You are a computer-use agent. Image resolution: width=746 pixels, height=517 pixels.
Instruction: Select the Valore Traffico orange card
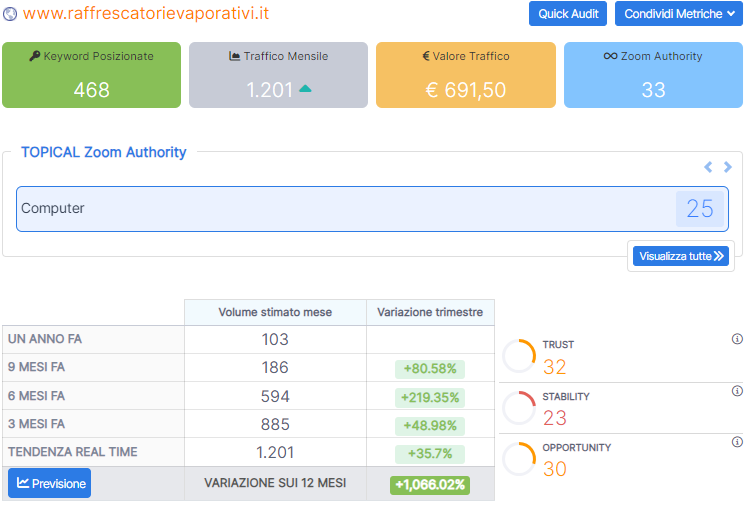(465, 75)
